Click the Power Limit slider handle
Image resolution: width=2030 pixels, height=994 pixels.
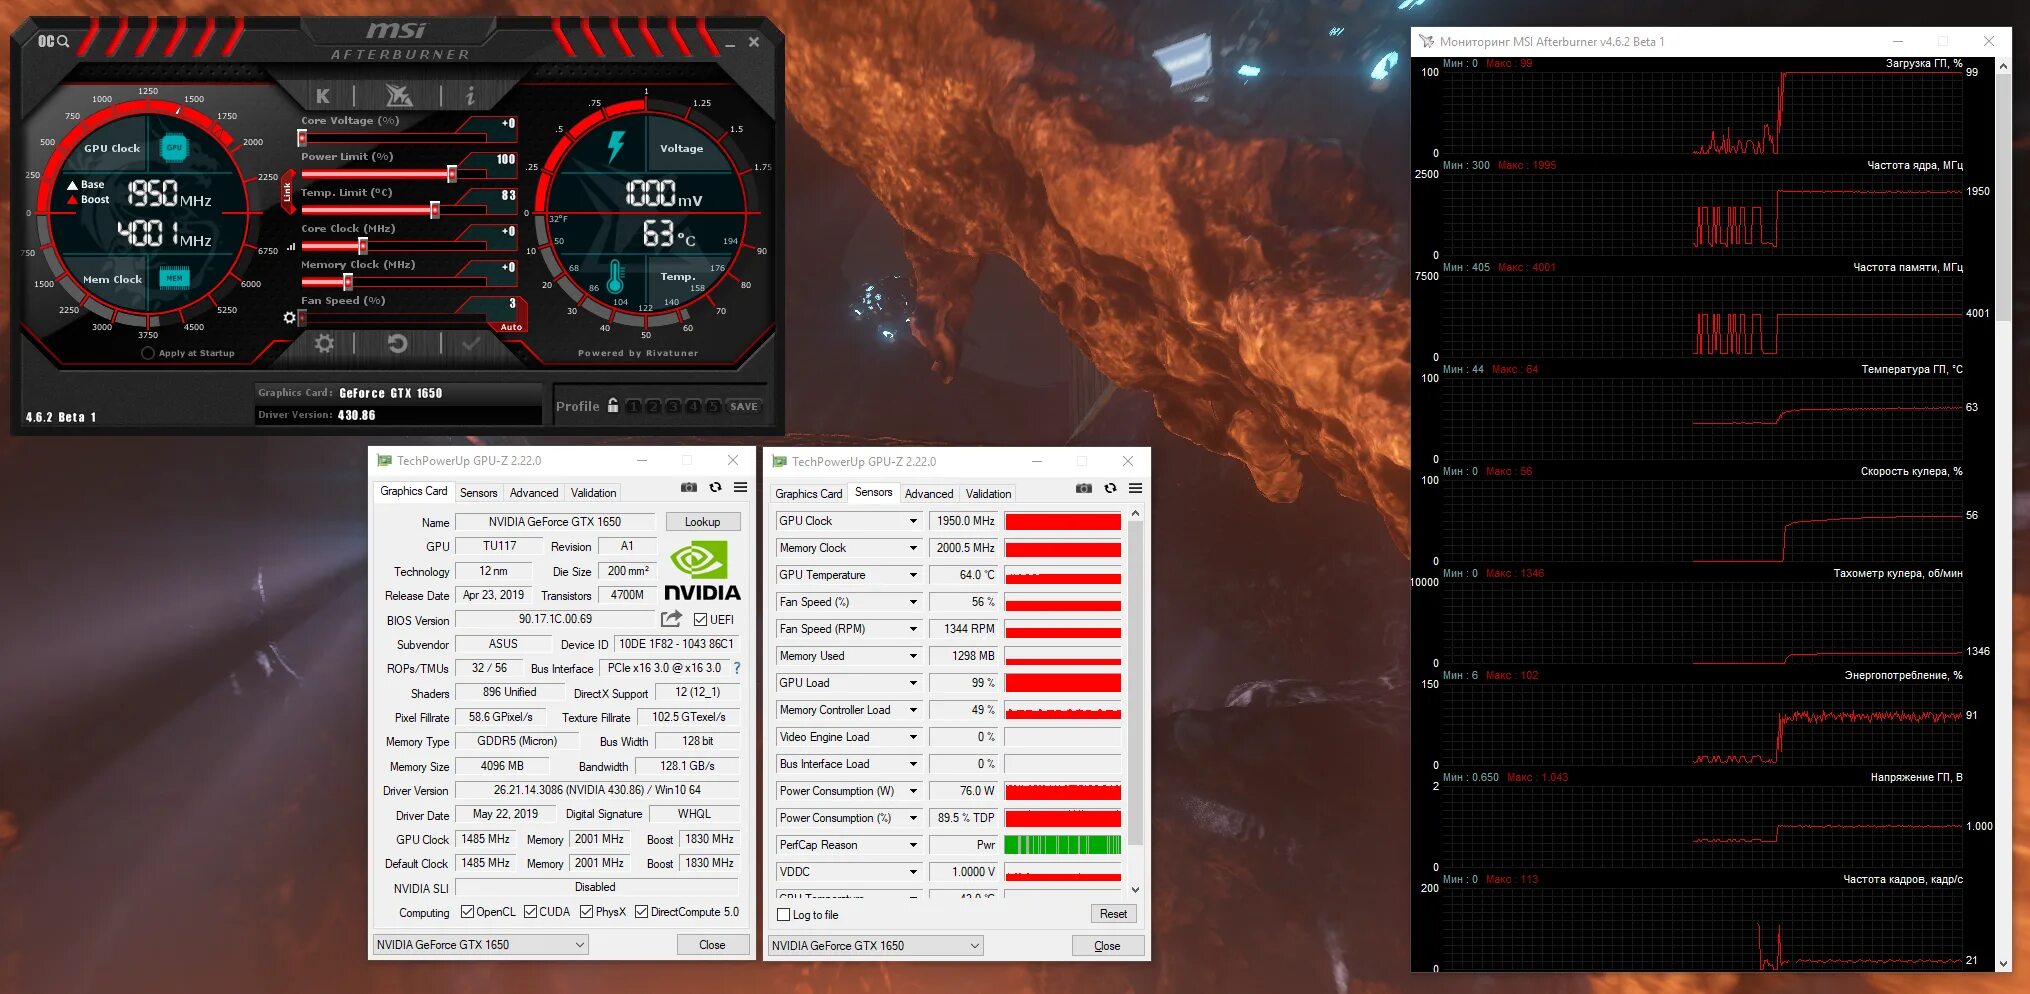coord(452,174)
